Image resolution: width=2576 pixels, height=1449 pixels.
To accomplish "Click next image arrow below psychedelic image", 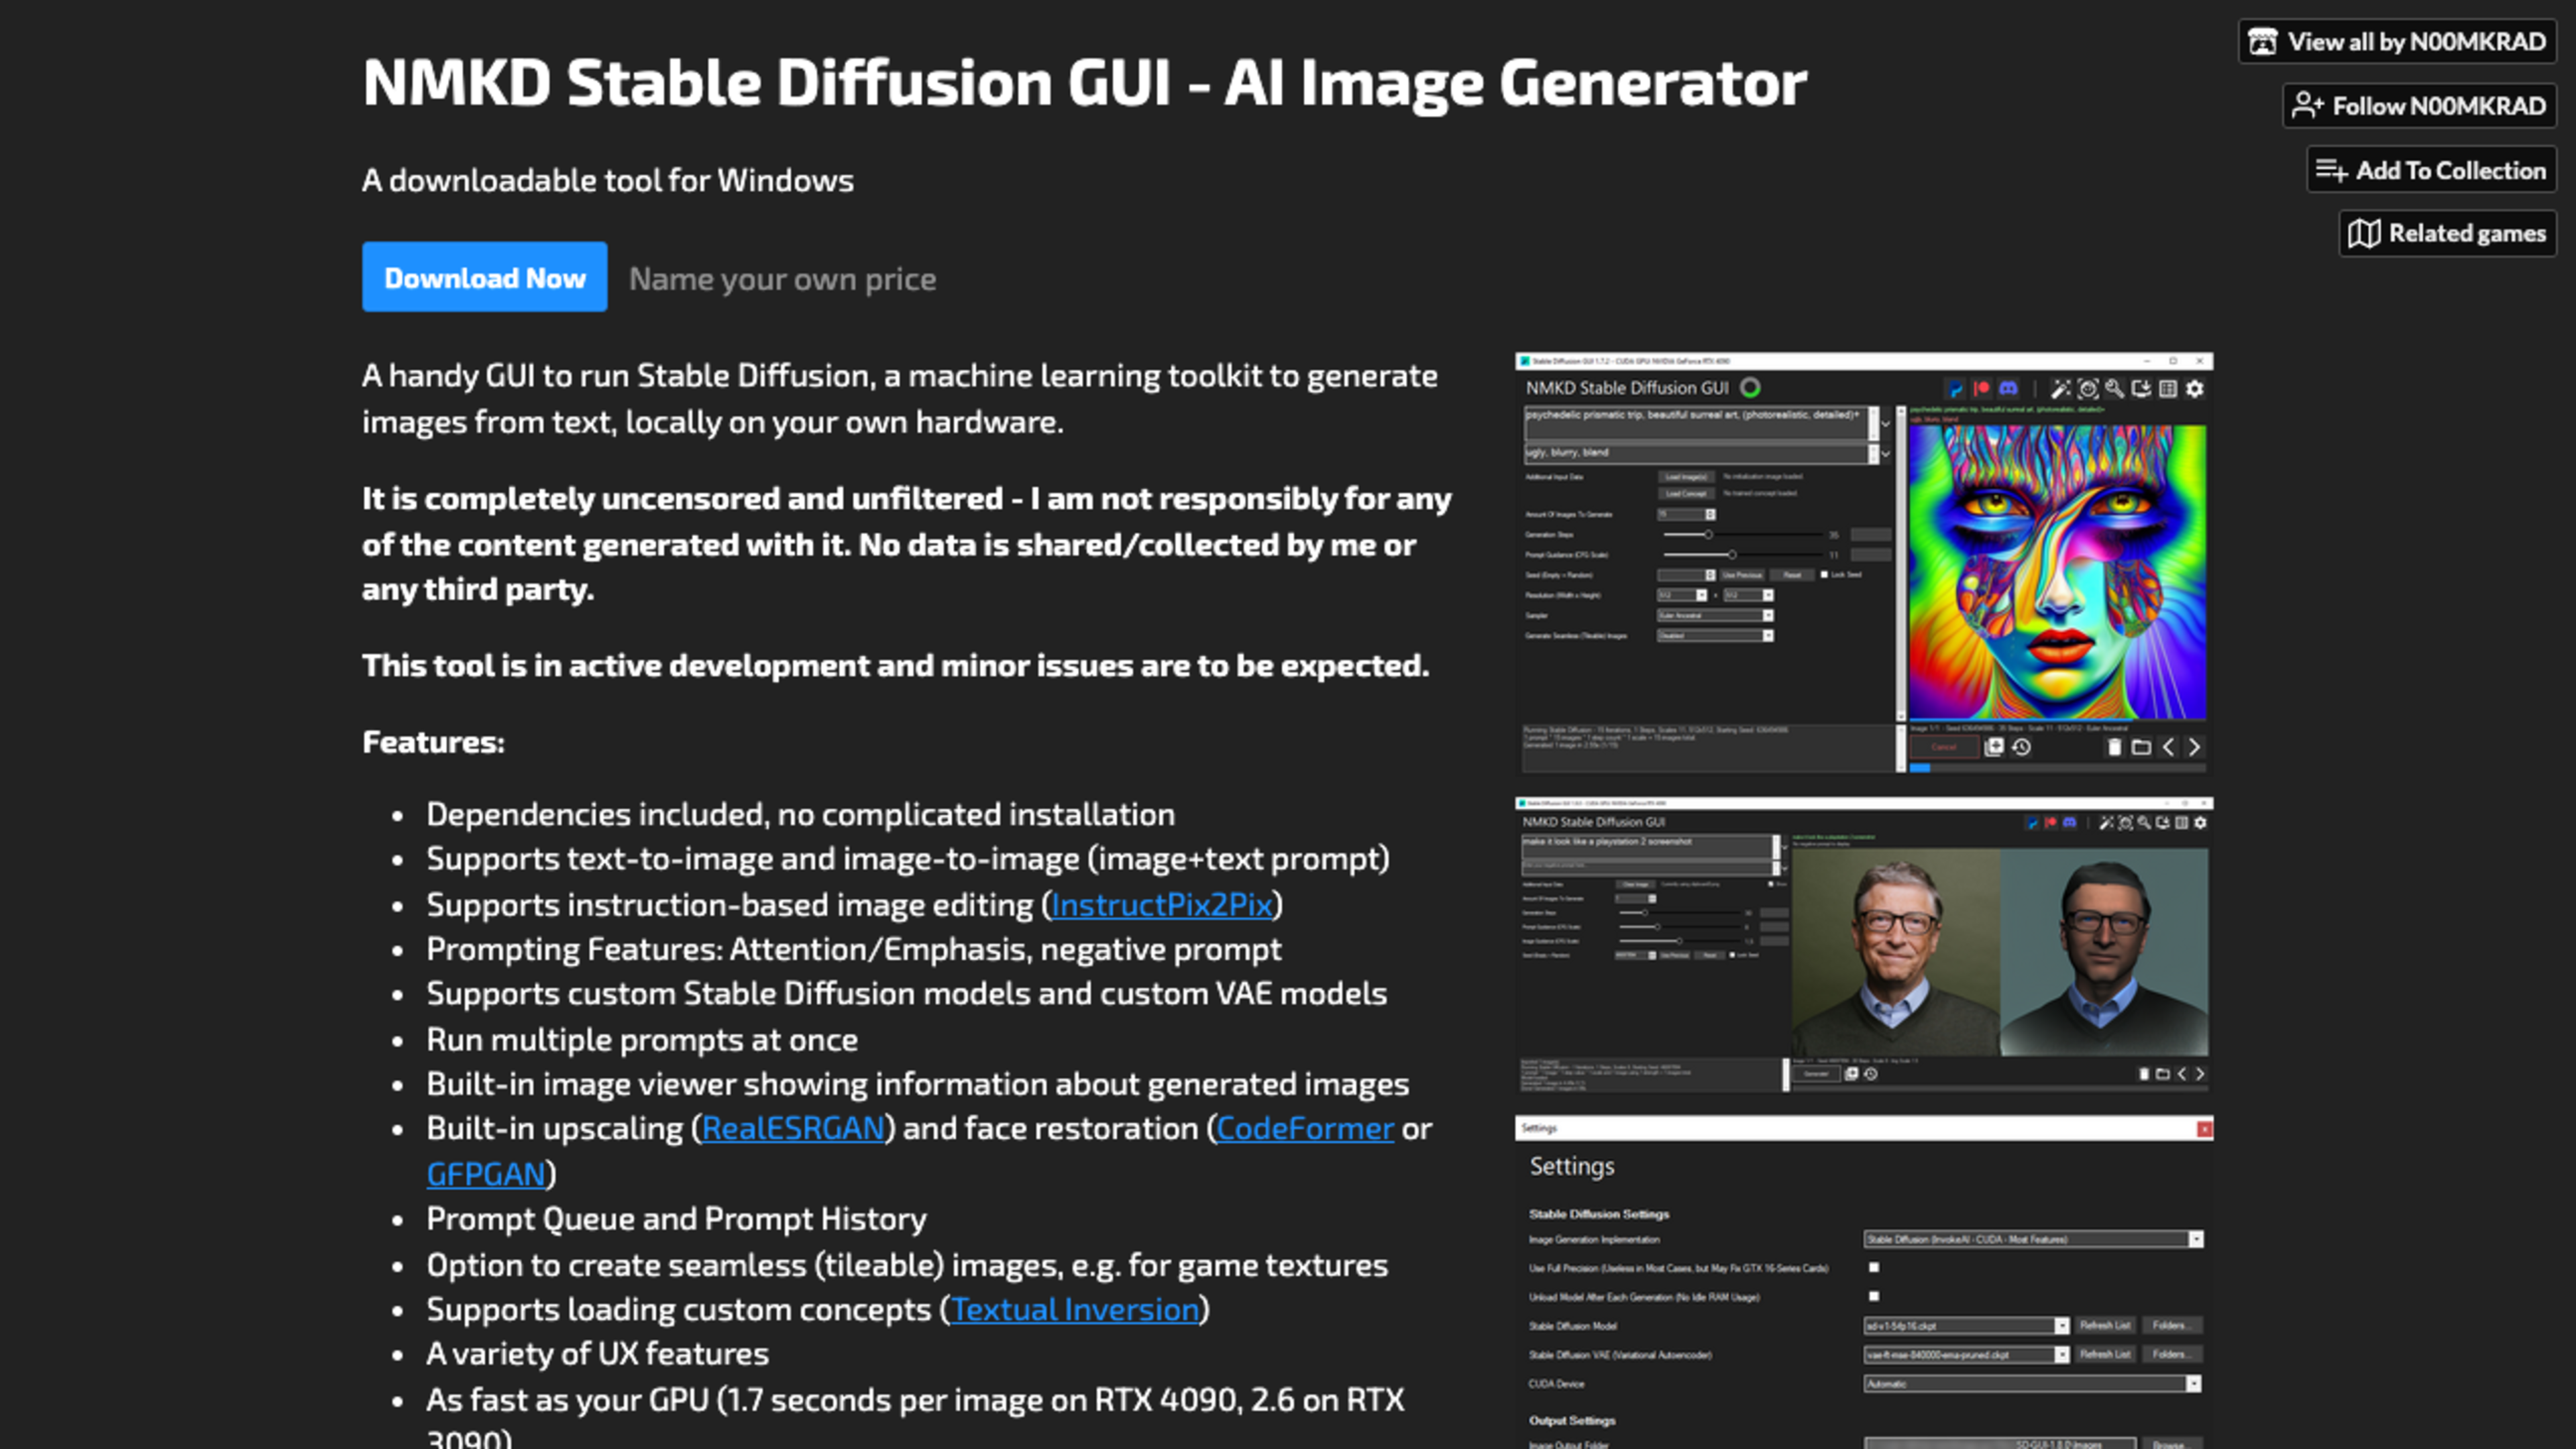I will click(2194, 747).
